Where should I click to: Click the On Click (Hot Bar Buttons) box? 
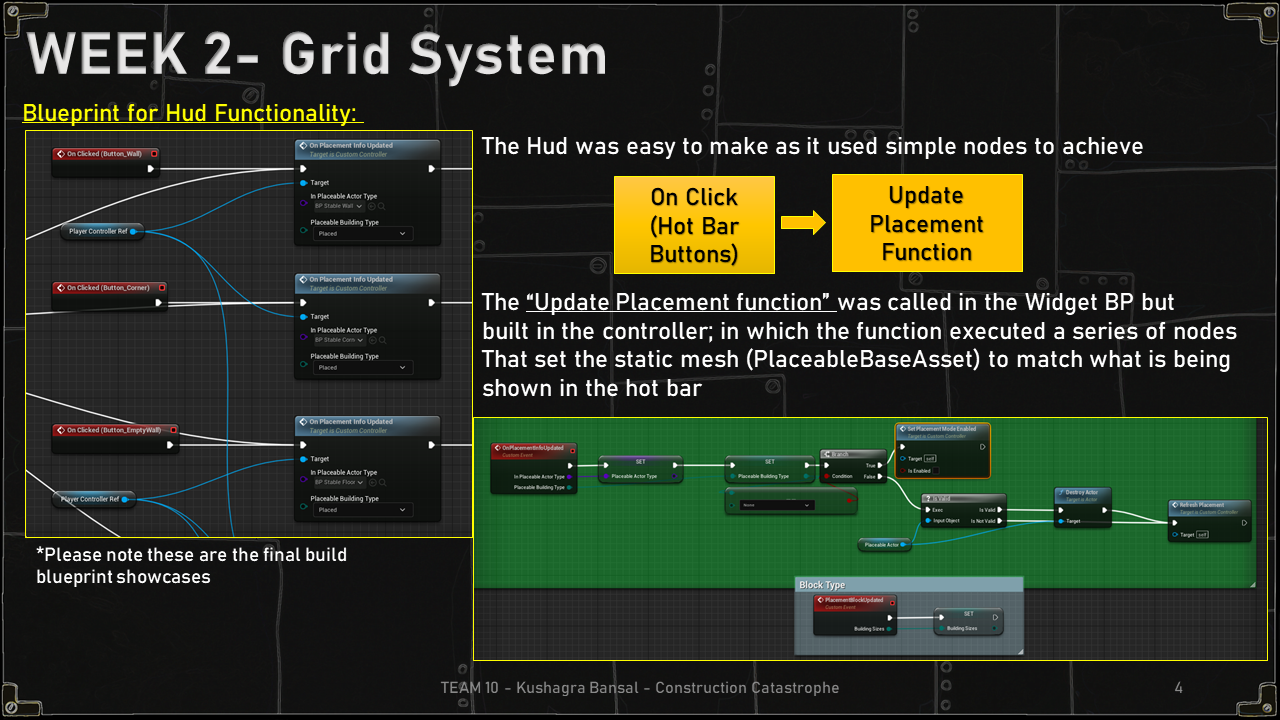pyautogui.click(x=694, y=225)
